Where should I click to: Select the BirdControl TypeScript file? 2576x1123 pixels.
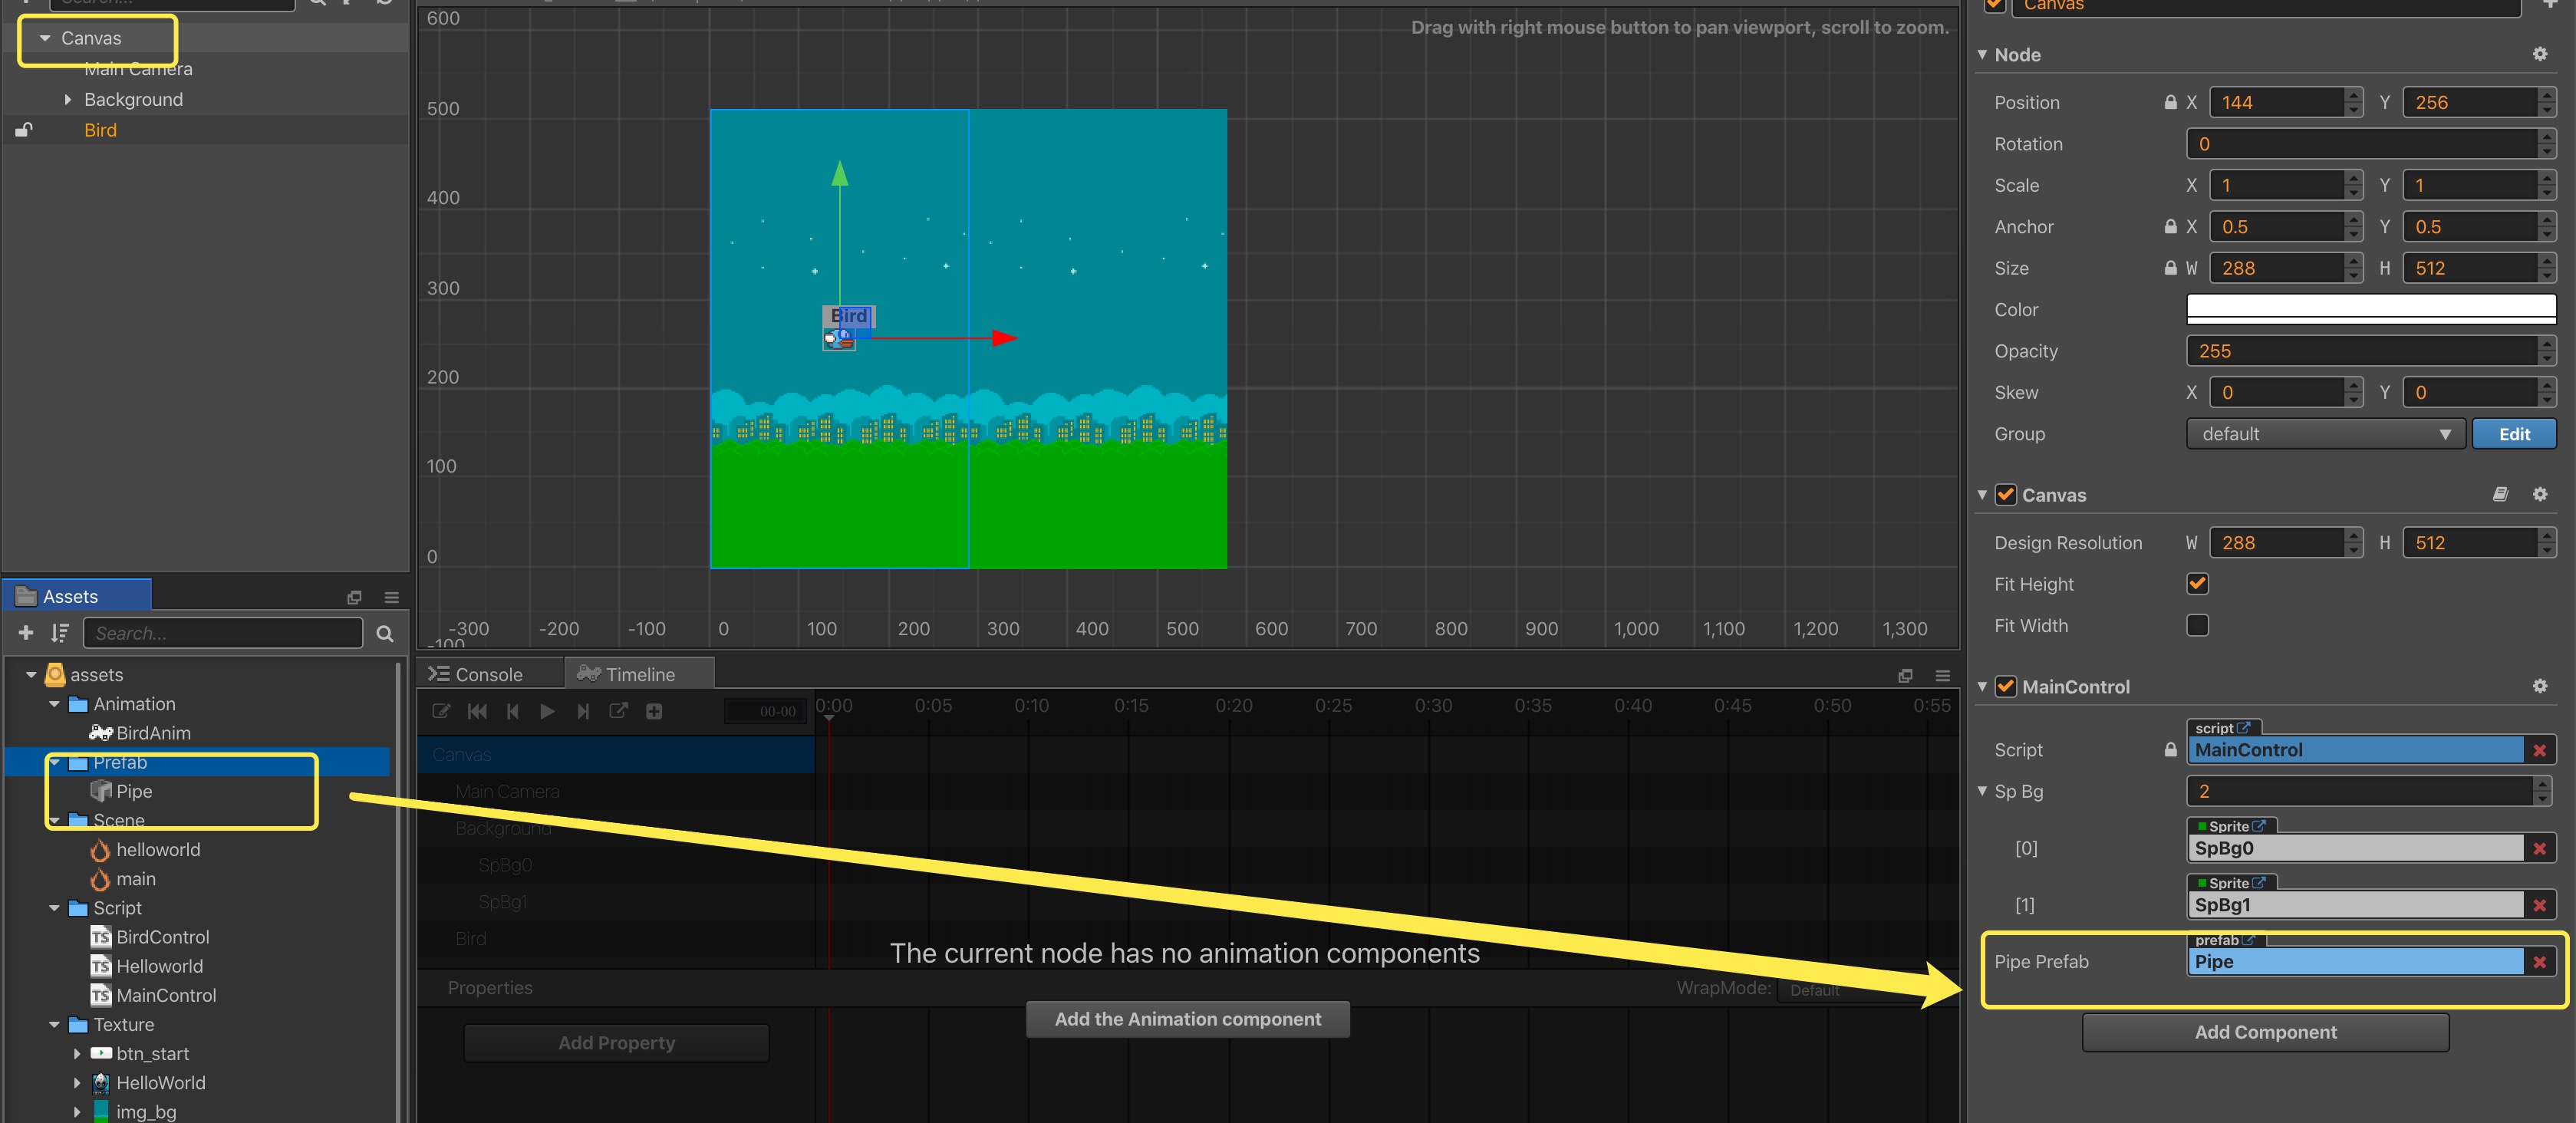click(162, 937)
